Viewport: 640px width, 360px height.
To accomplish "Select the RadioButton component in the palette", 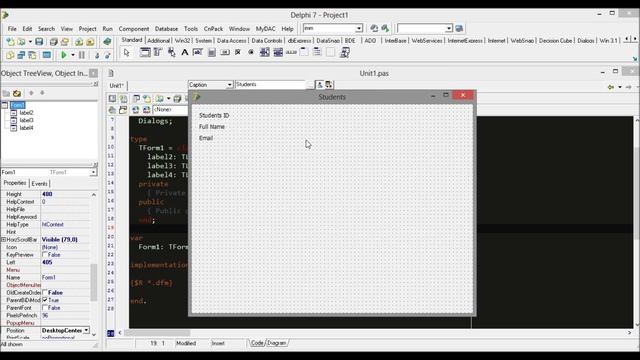I will (x=251, y=52).
